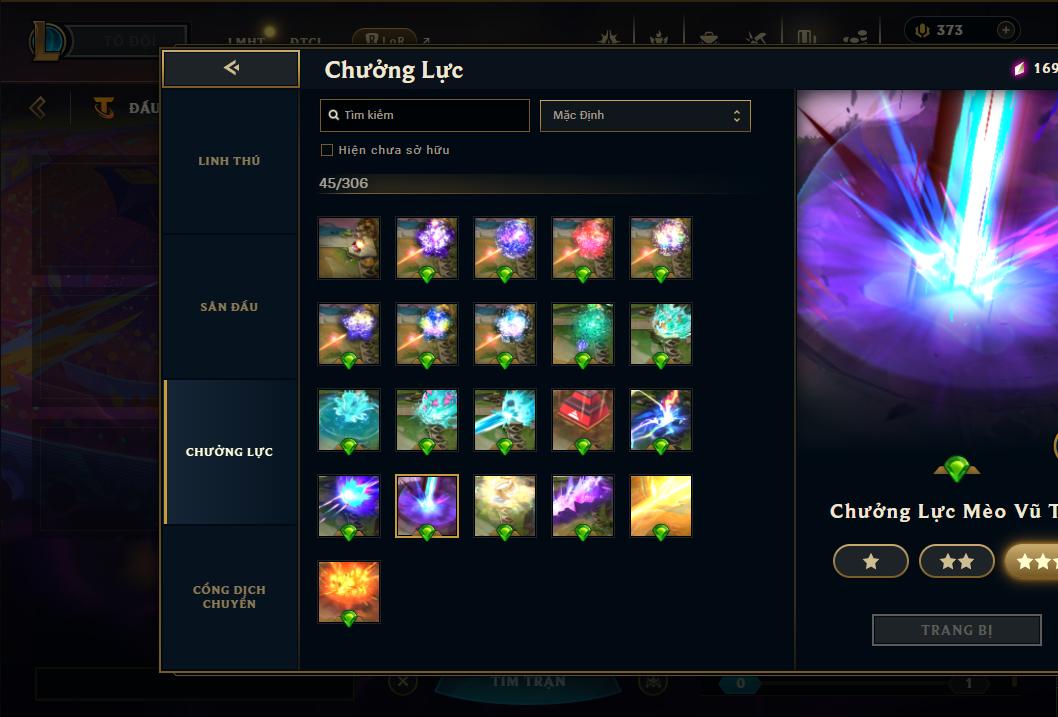Open the 'Cổng Dịch Chuyển' tab
The image size is (1058, 717).
tap(229, 597)
